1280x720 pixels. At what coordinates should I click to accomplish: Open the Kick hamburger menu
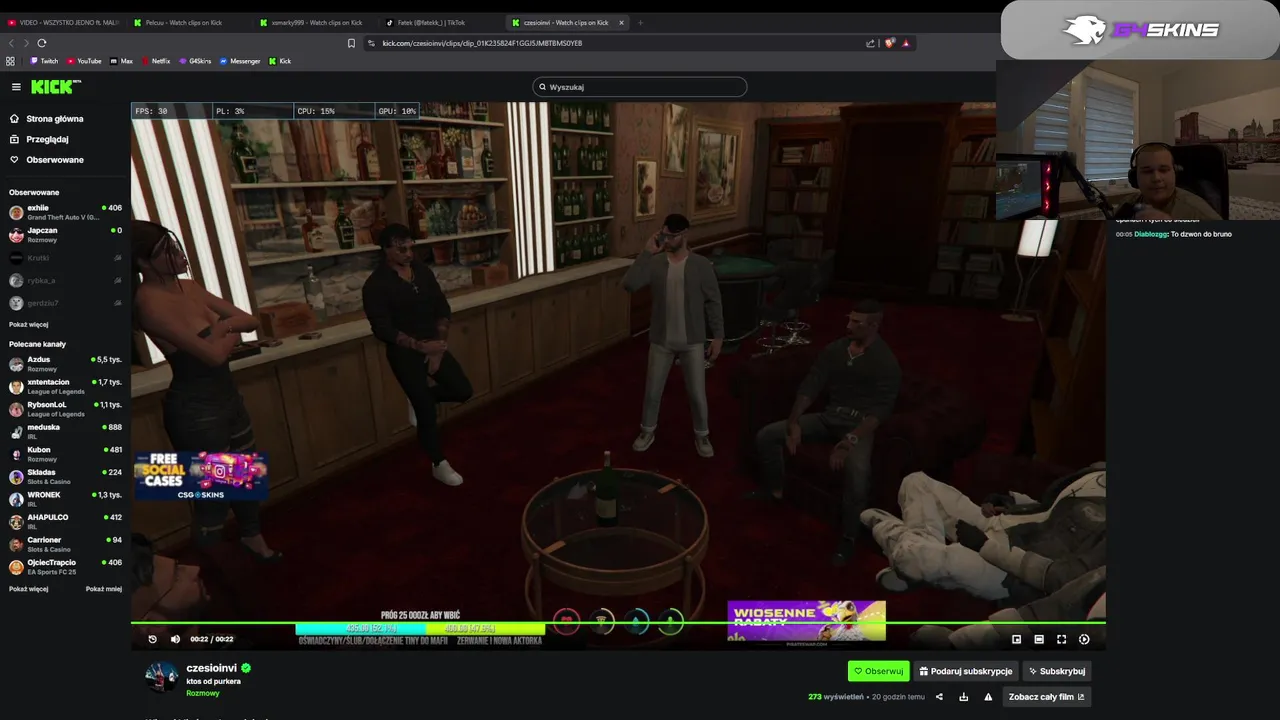pos(16,87)
